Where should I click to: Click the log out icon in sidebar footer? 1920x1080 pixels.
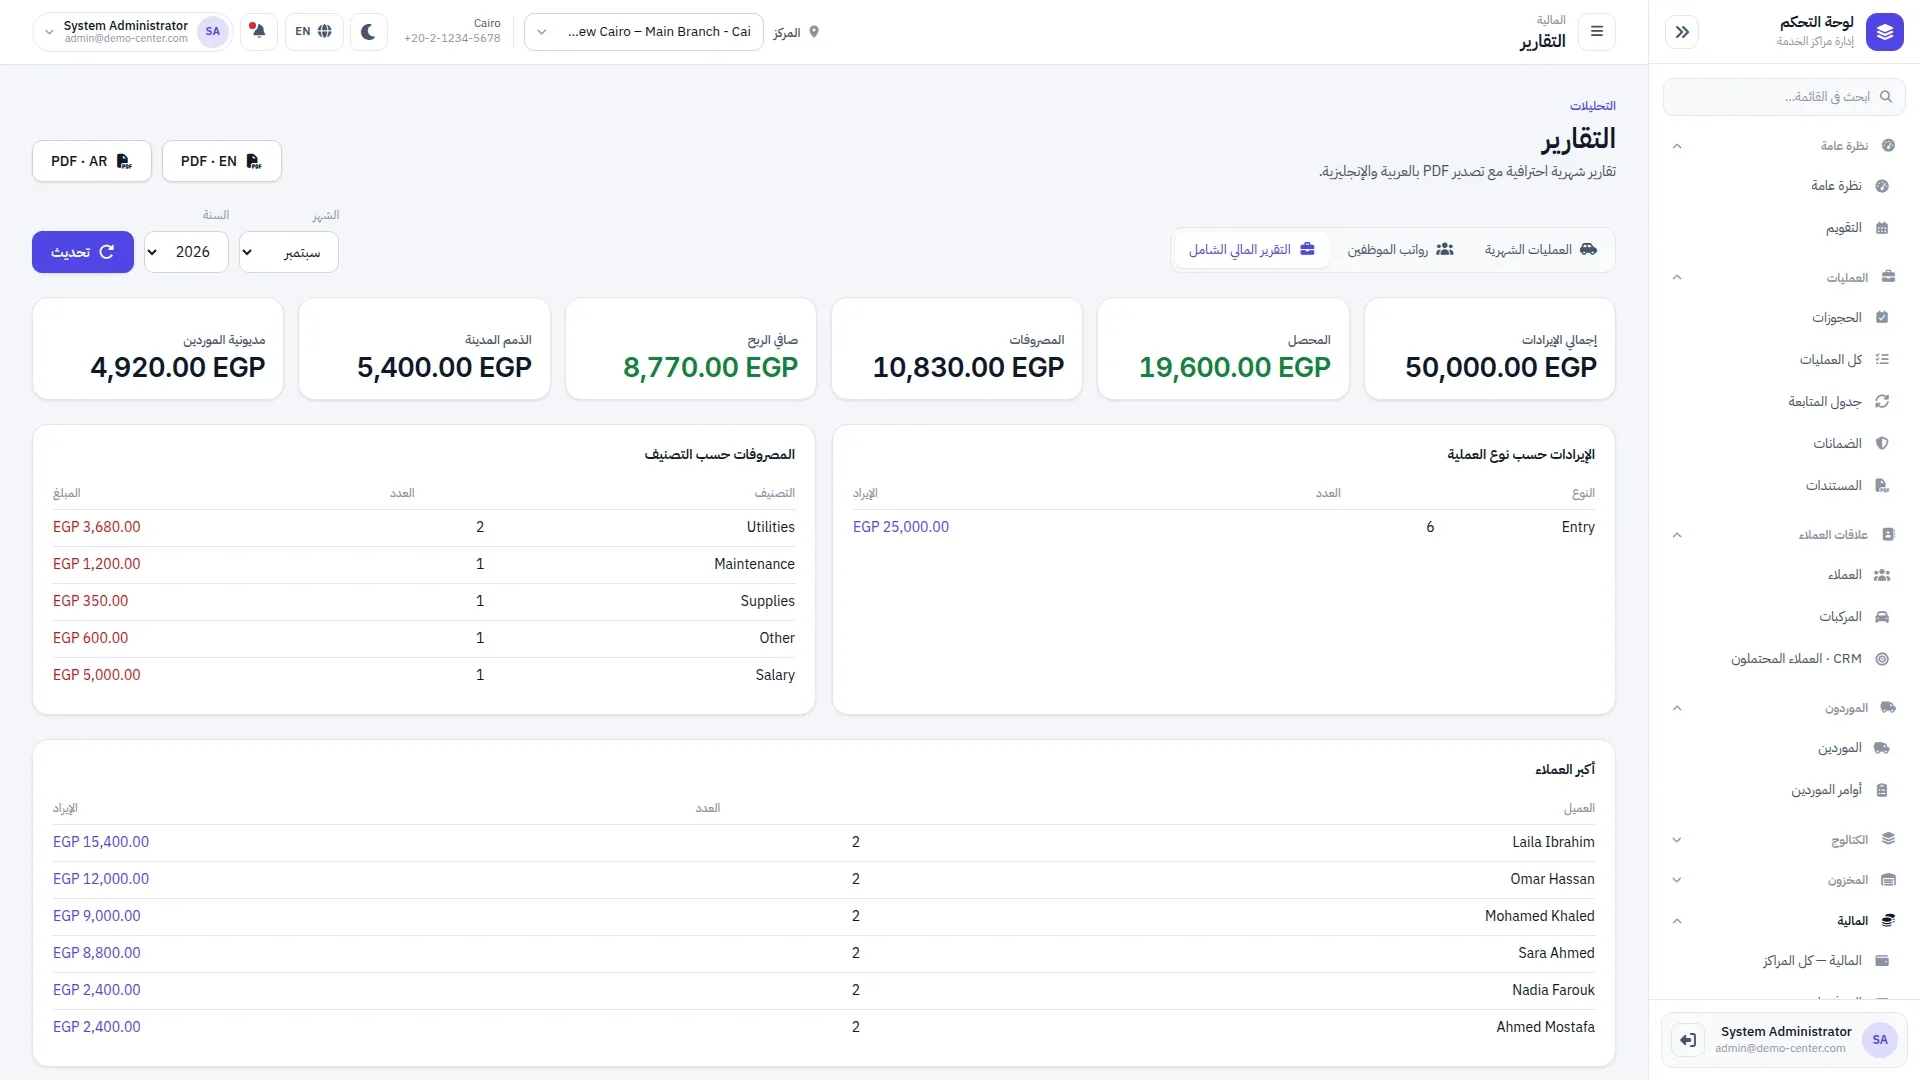pyautogui.click(x=1688, y=1040)
